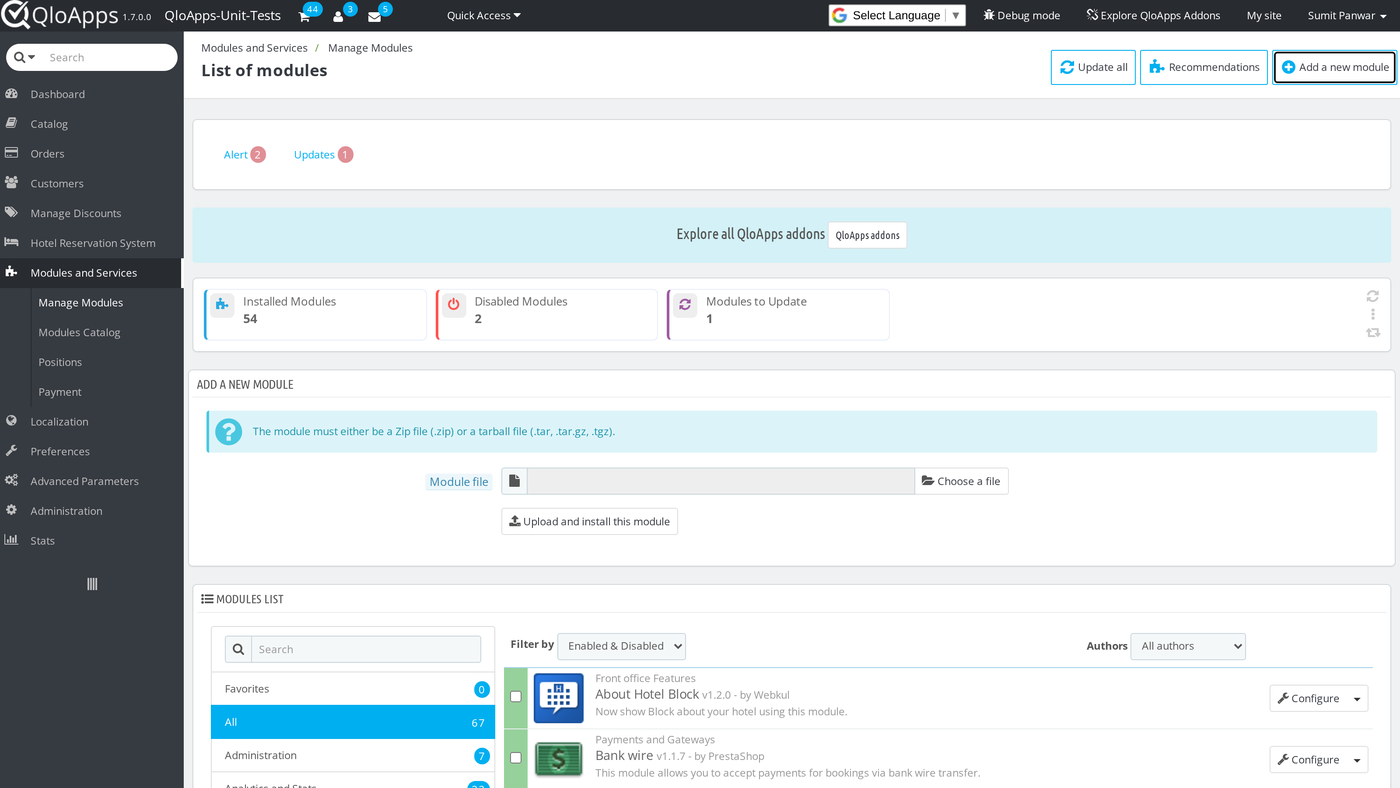The width and height of the screenshot is (1400, 788).
Task: Click Upload and install this module
Action: [x=590, y=521]
